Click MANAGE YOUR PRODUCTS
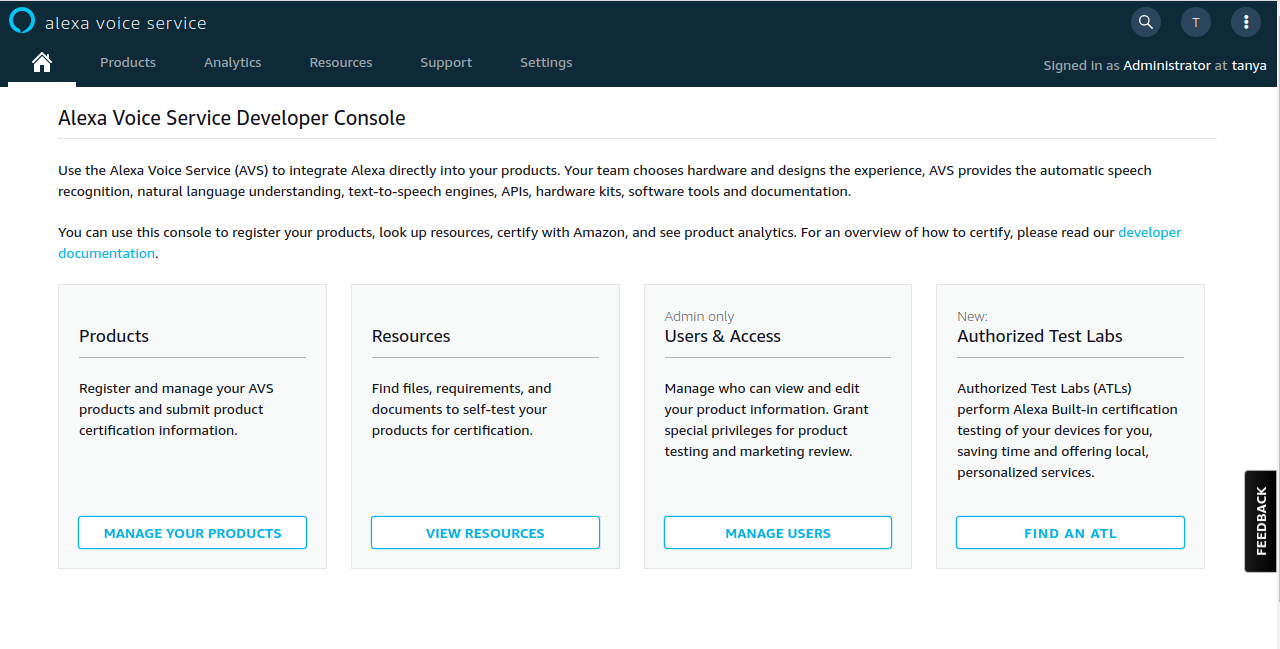The image size is (1280, 649). (x=192, y=532)
